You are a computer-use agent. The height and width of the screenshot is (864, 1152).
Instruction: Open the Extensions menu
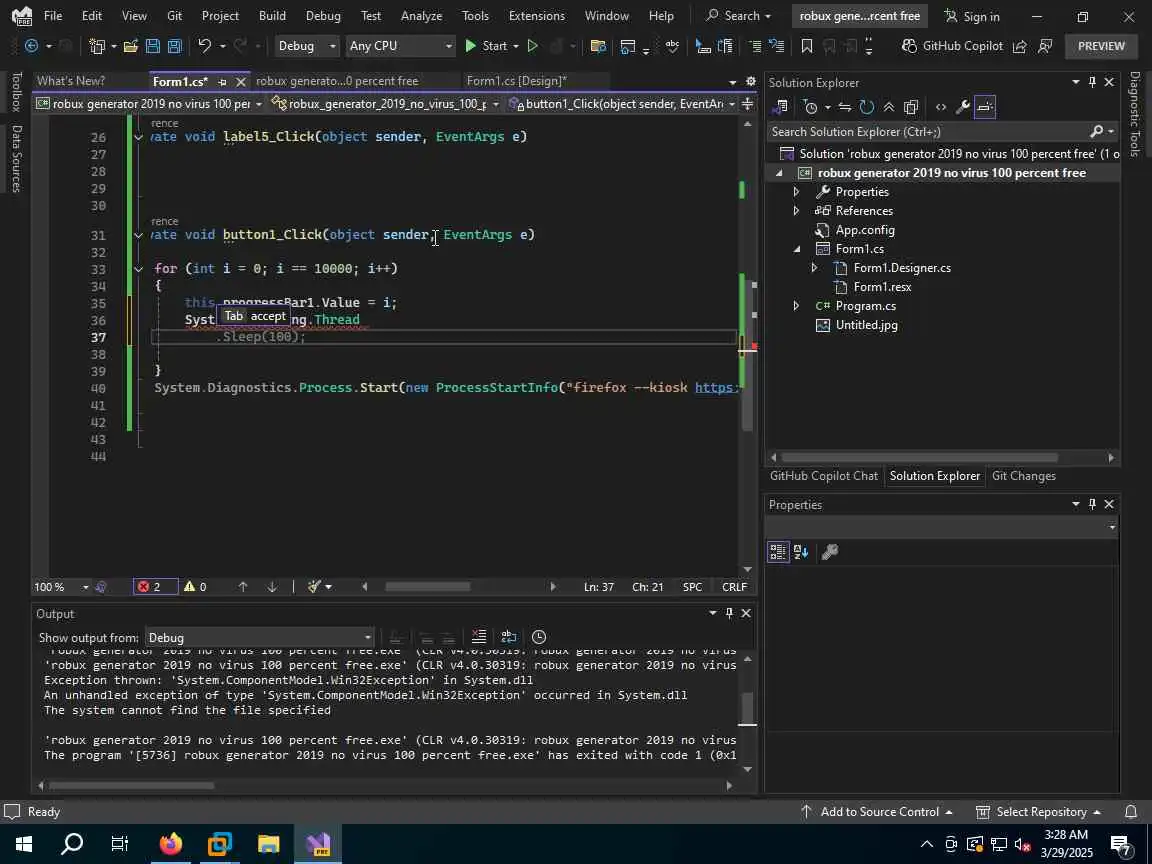[536, 15]
